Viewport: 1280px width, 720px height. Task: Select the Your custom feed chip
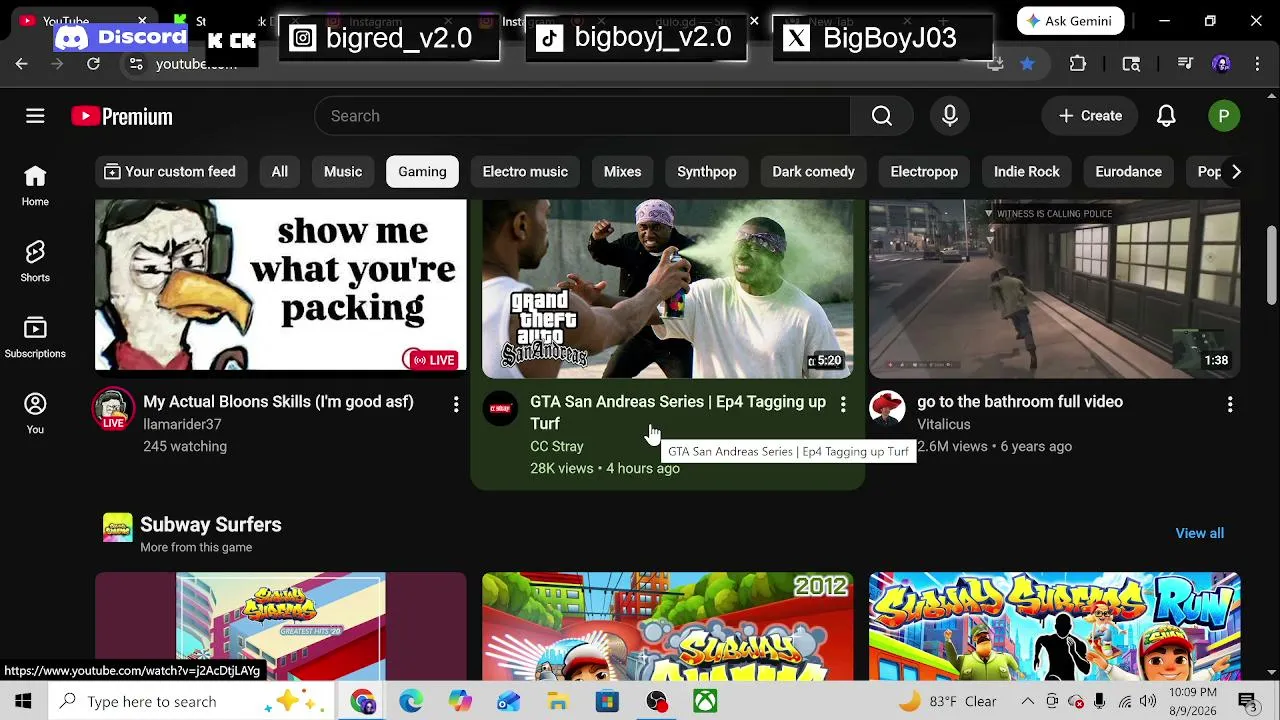169,172
